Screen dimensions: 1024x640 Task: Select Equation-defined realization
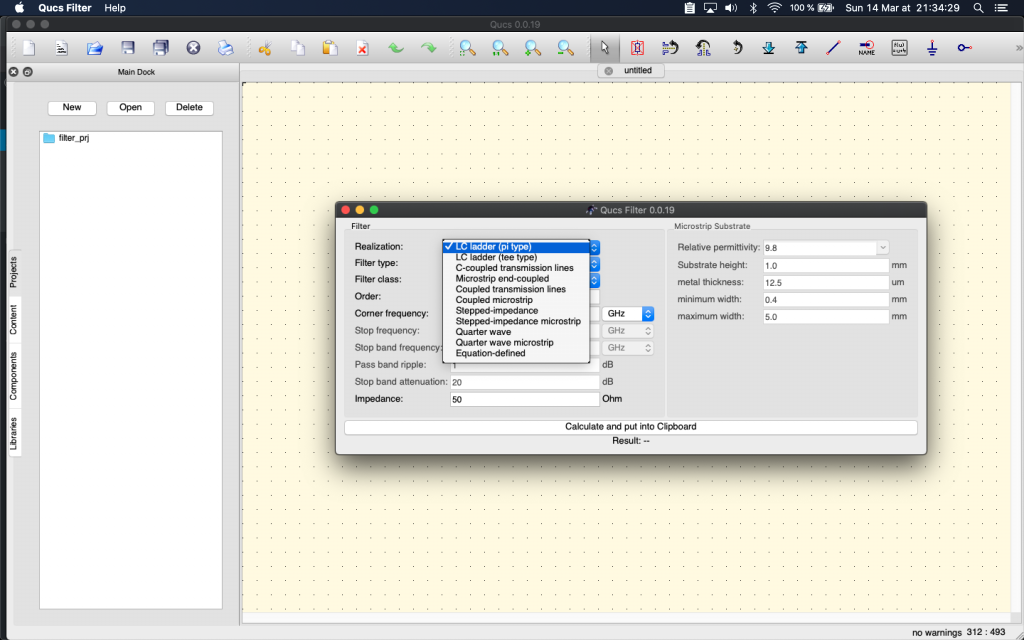(516, 353)
